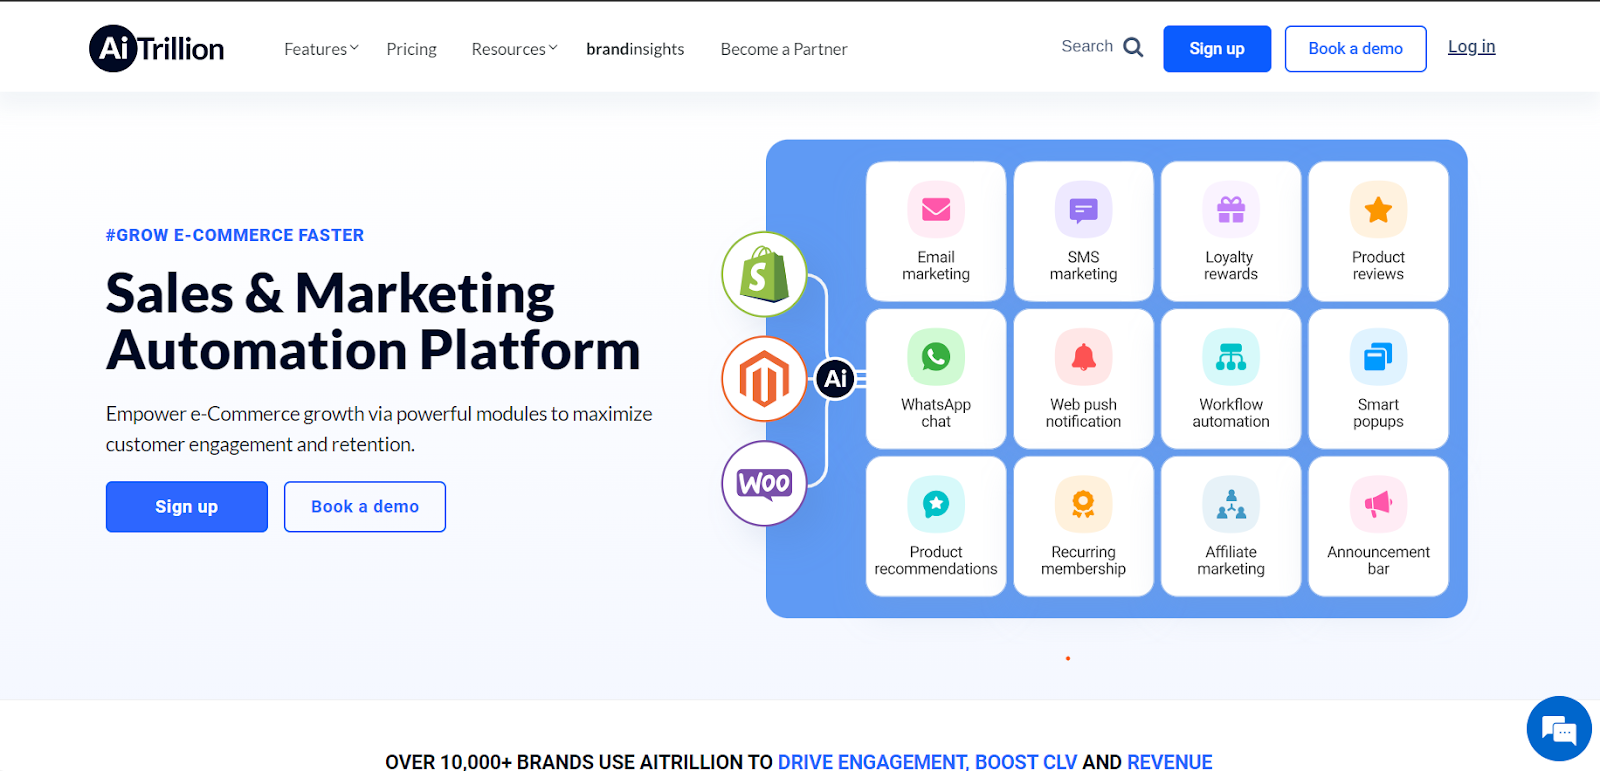Expand the Resources dropdown menu
Viewport: 1600px width, 771px height.
coord(514,49)
